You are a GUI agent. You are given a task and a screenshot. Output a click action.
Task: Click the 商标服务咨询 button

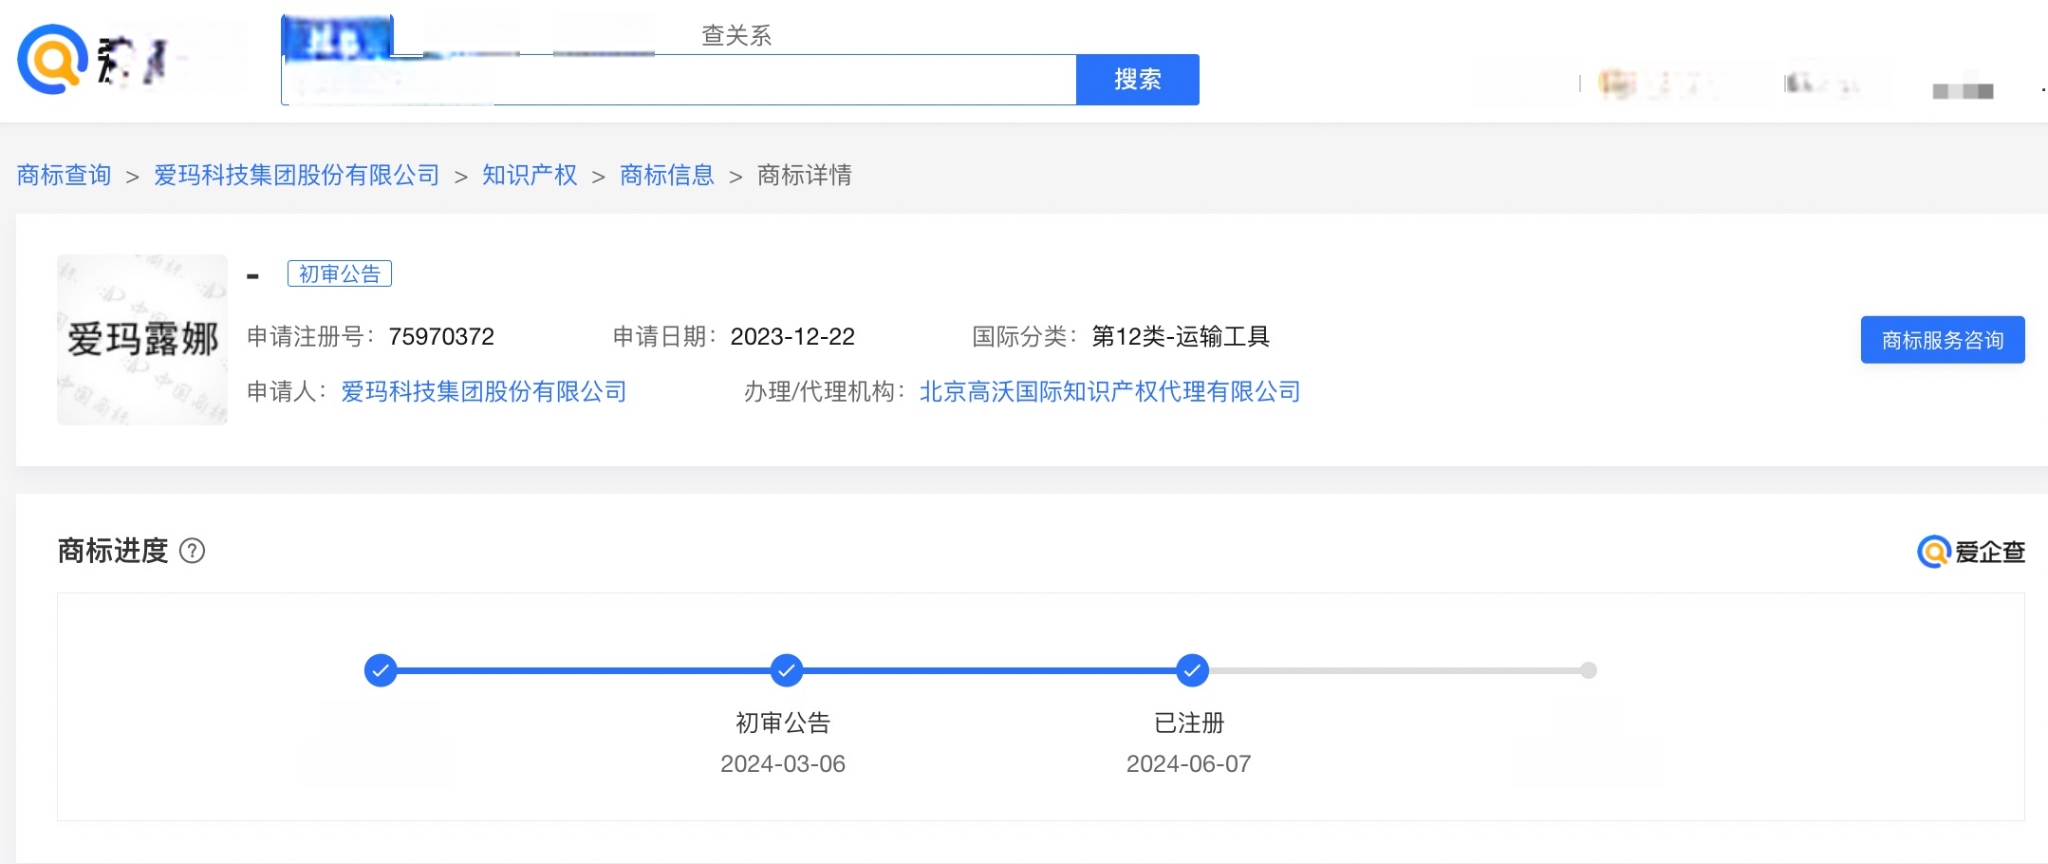click(1942, 340)
